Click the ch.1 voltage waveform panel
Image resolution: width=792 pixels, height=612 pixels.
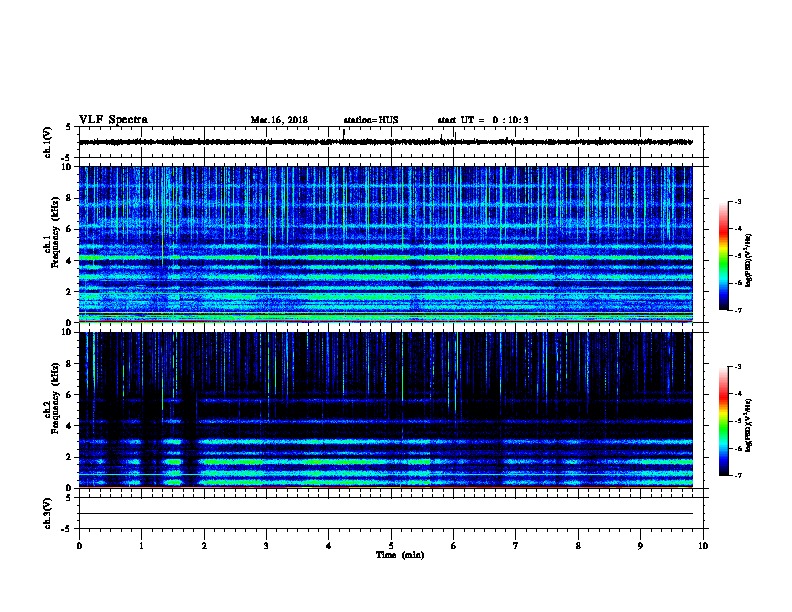(391, 142)
